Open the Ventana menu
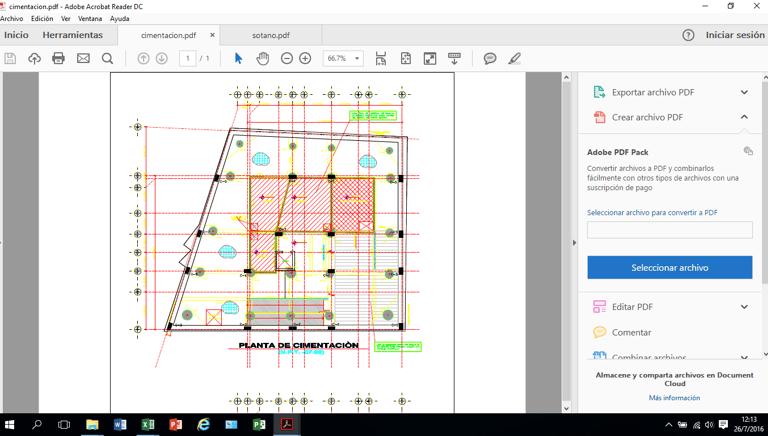The image size is (768, 436). 90,19
